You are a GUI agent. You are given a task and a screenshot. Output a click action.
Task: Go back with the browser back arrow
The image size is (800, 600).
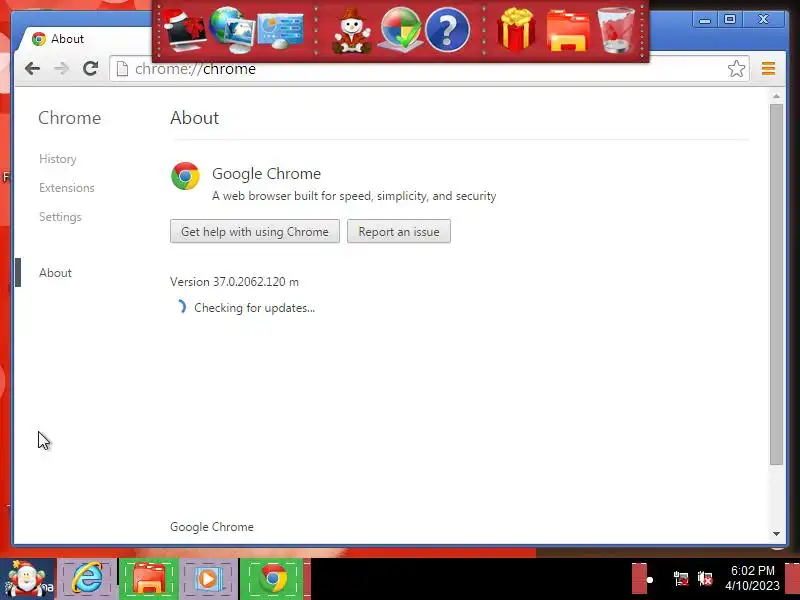tap(32, 68)
